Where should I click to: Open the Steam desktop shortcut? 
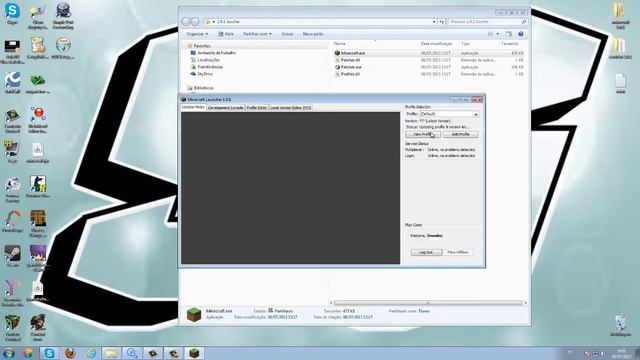[12, 256]
